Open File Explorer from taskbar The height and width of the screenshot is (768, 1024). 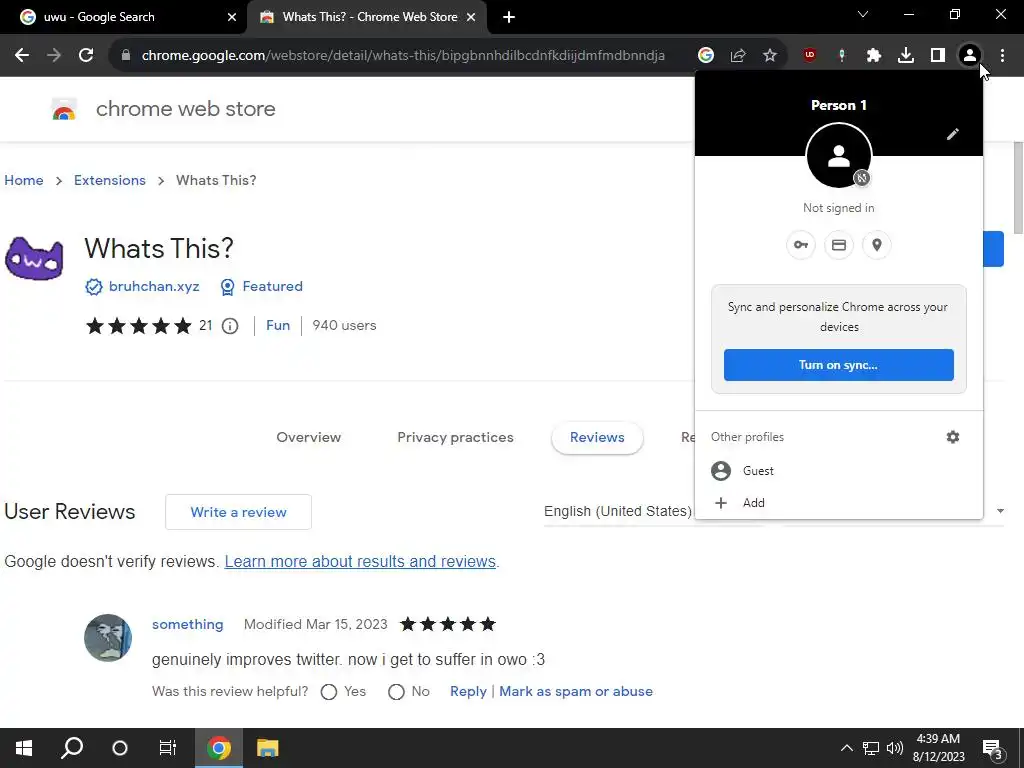(268, 748)
